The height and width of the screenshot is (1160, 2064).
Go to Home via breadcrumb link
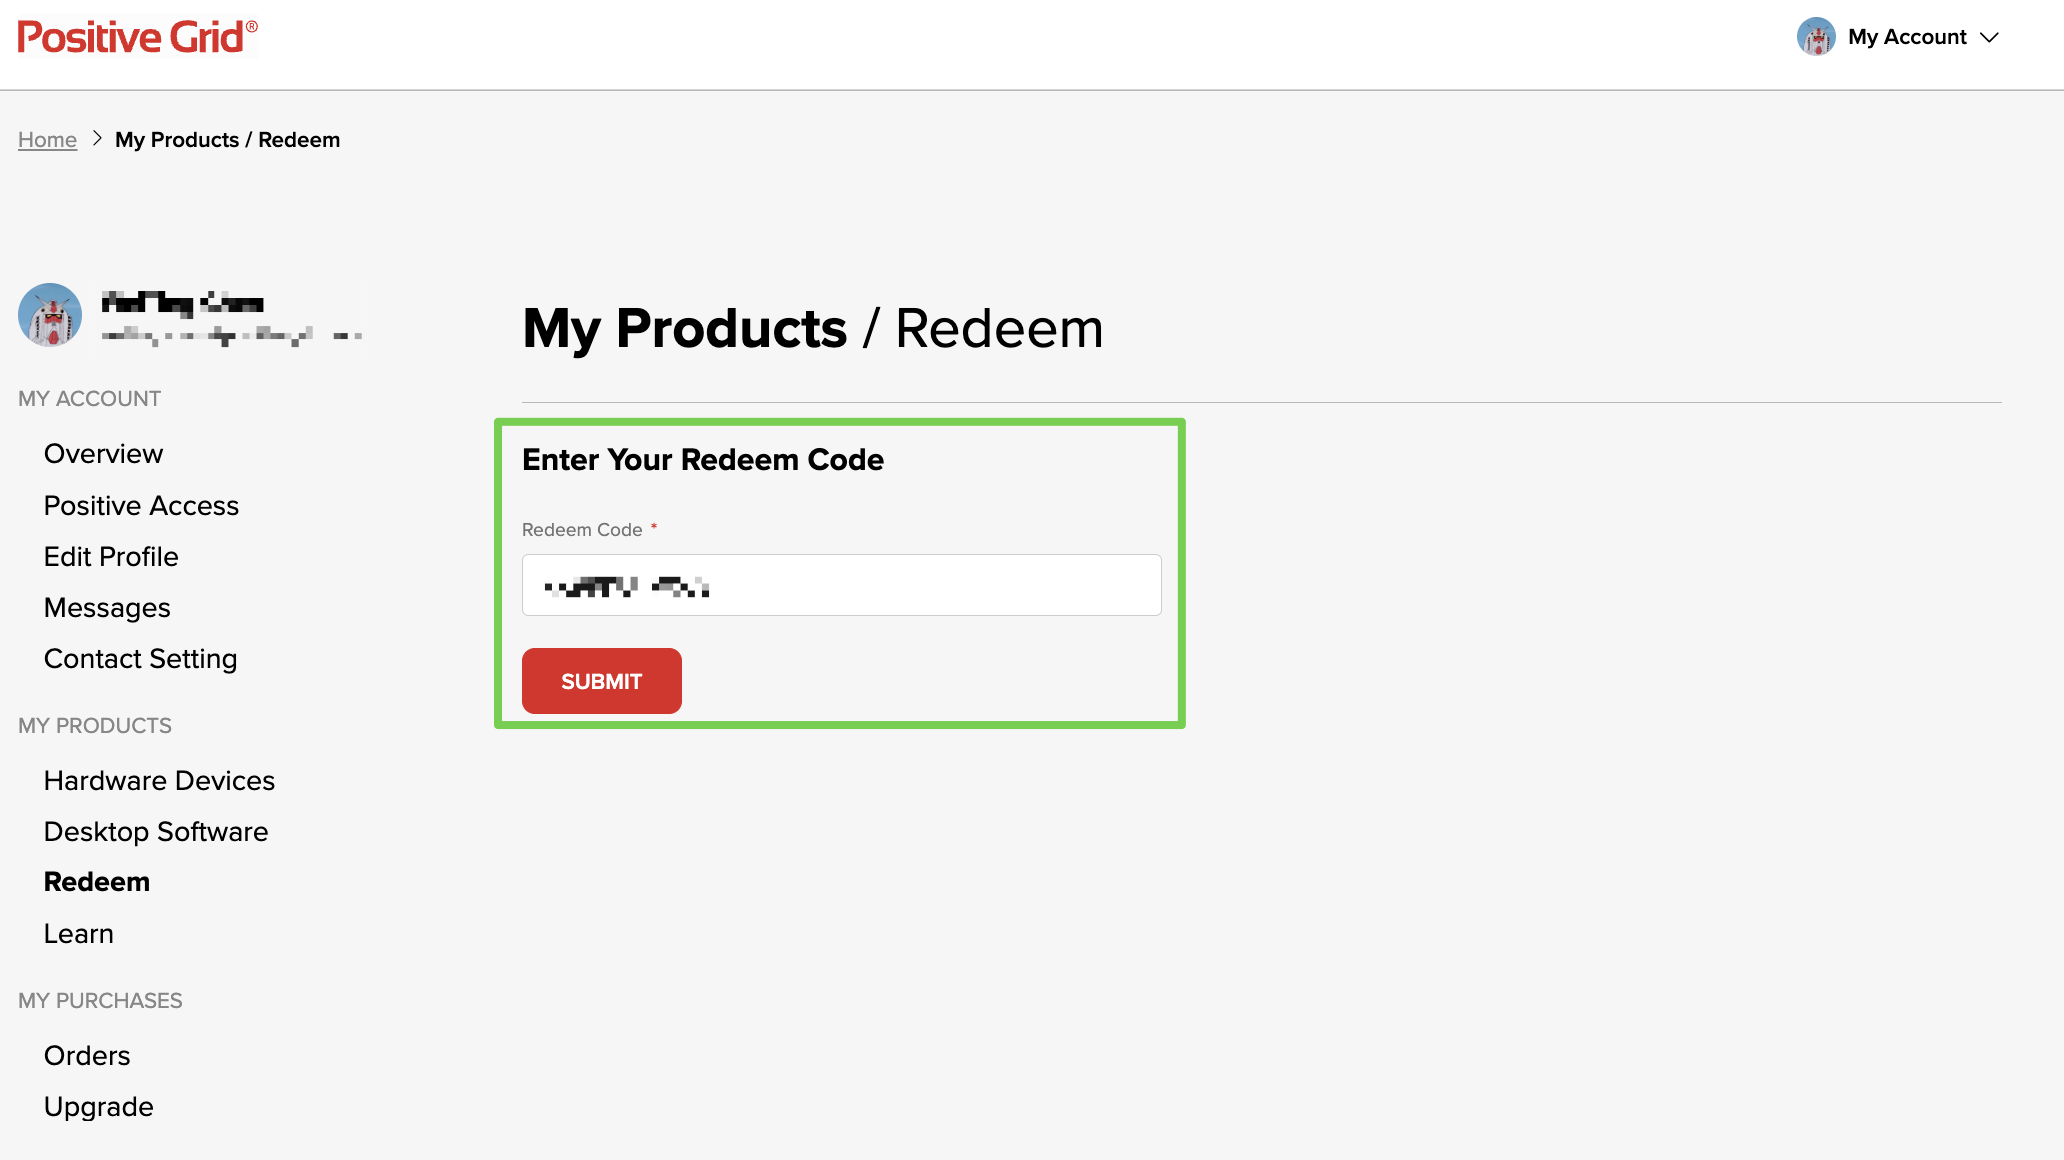click(47, 140)
